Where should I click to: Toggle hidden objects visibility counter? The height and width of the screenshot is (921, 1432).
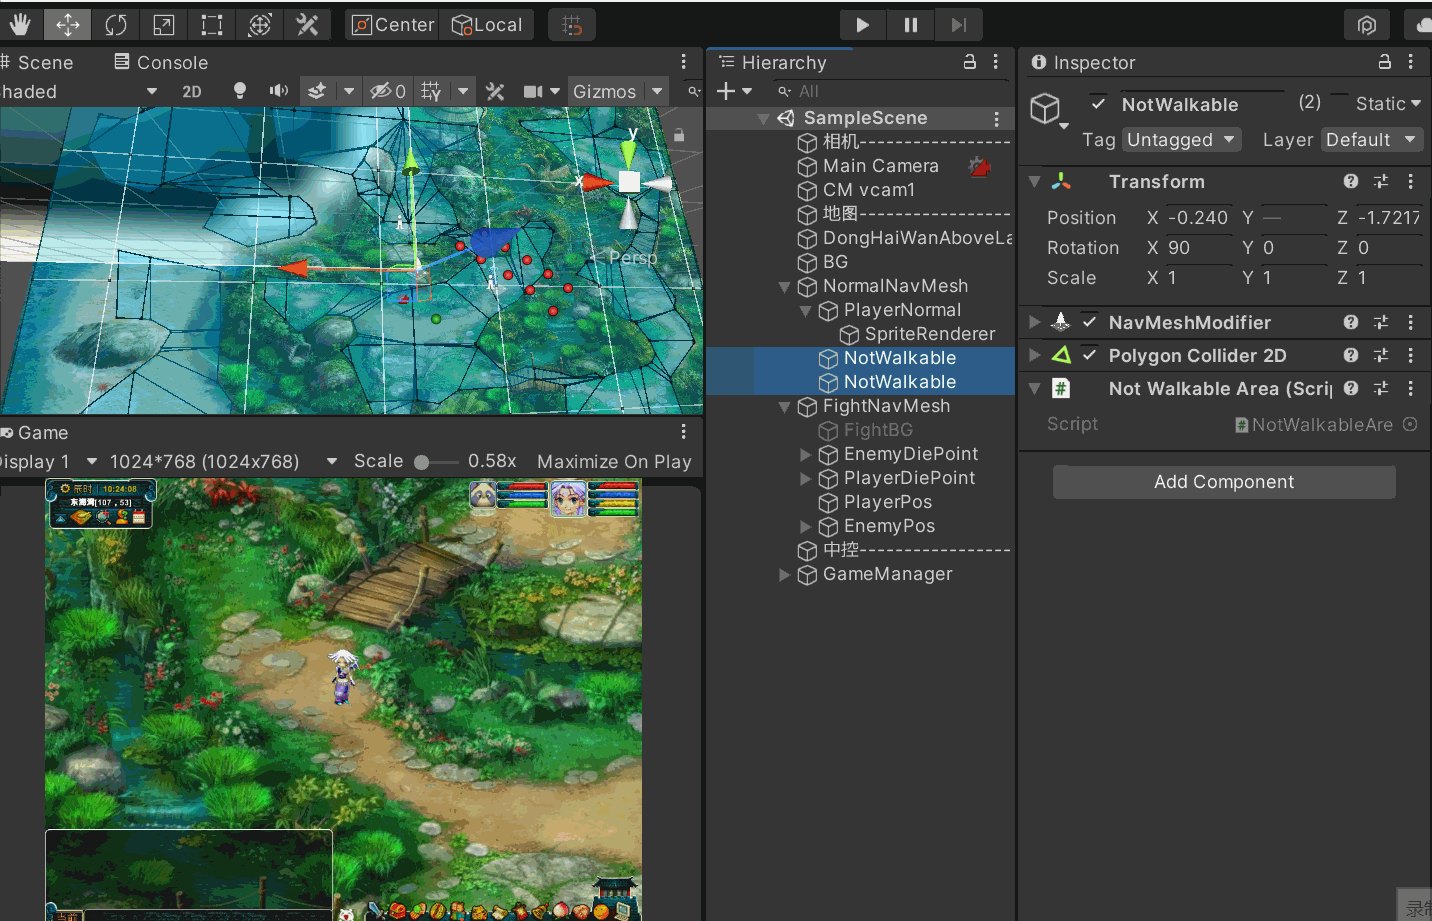coord(387,91)
